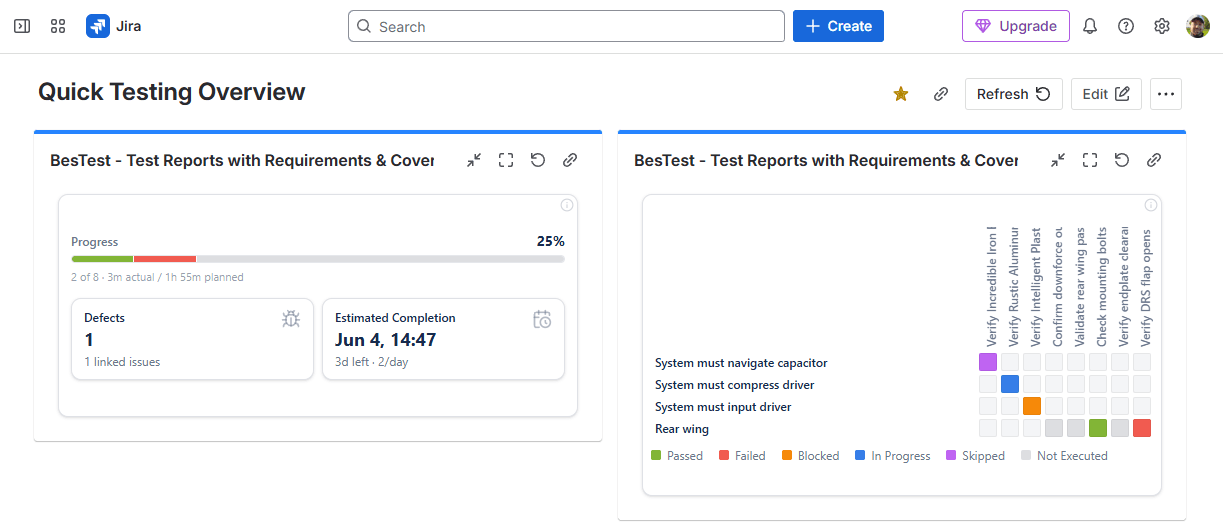Open the app switcher grid icon
This screenshot has width=1223, height=528.
[x=58, y=26]
